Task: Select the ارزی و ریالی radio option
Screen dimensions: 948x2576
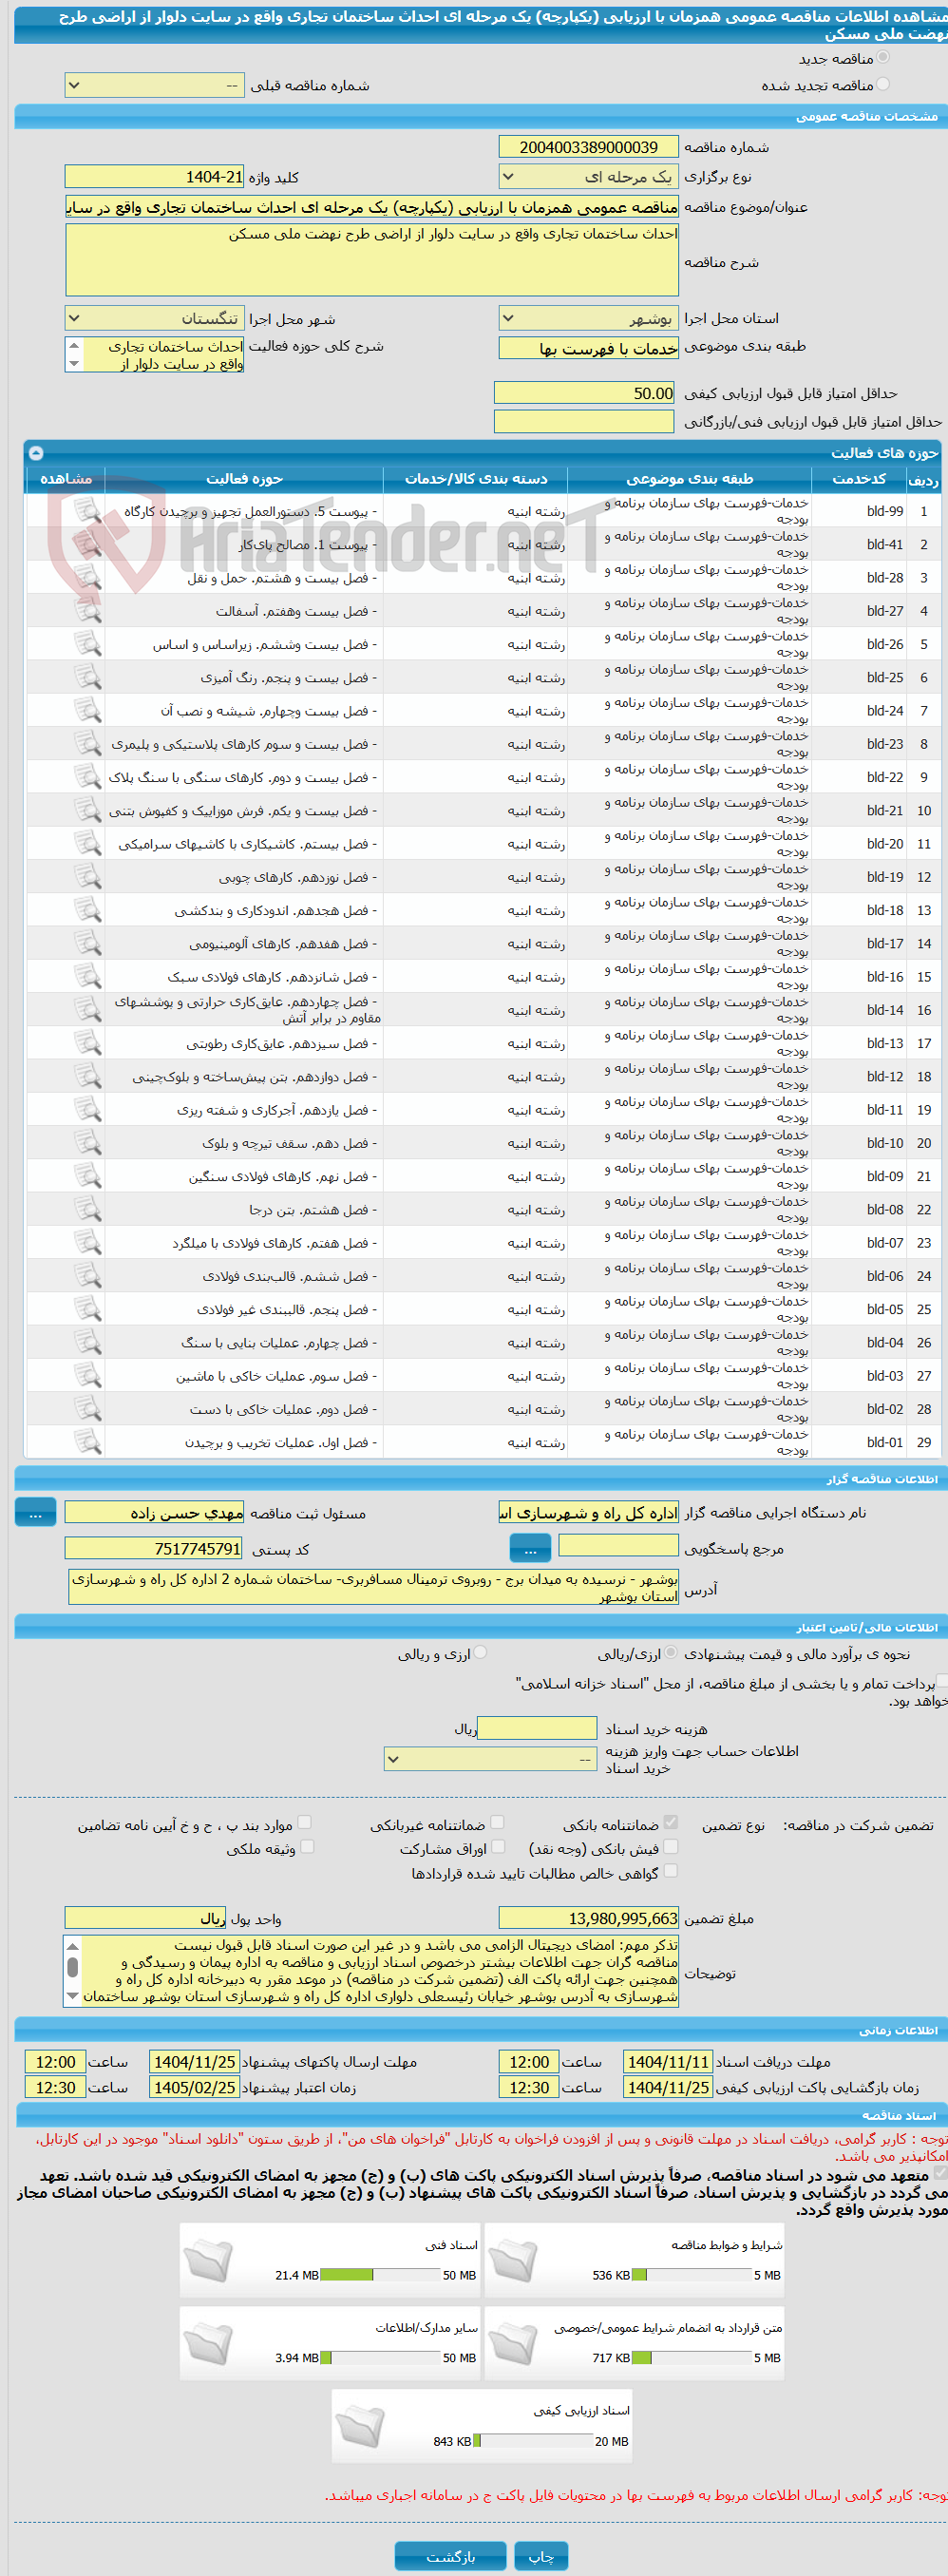Action: [x=481, y=1653]
